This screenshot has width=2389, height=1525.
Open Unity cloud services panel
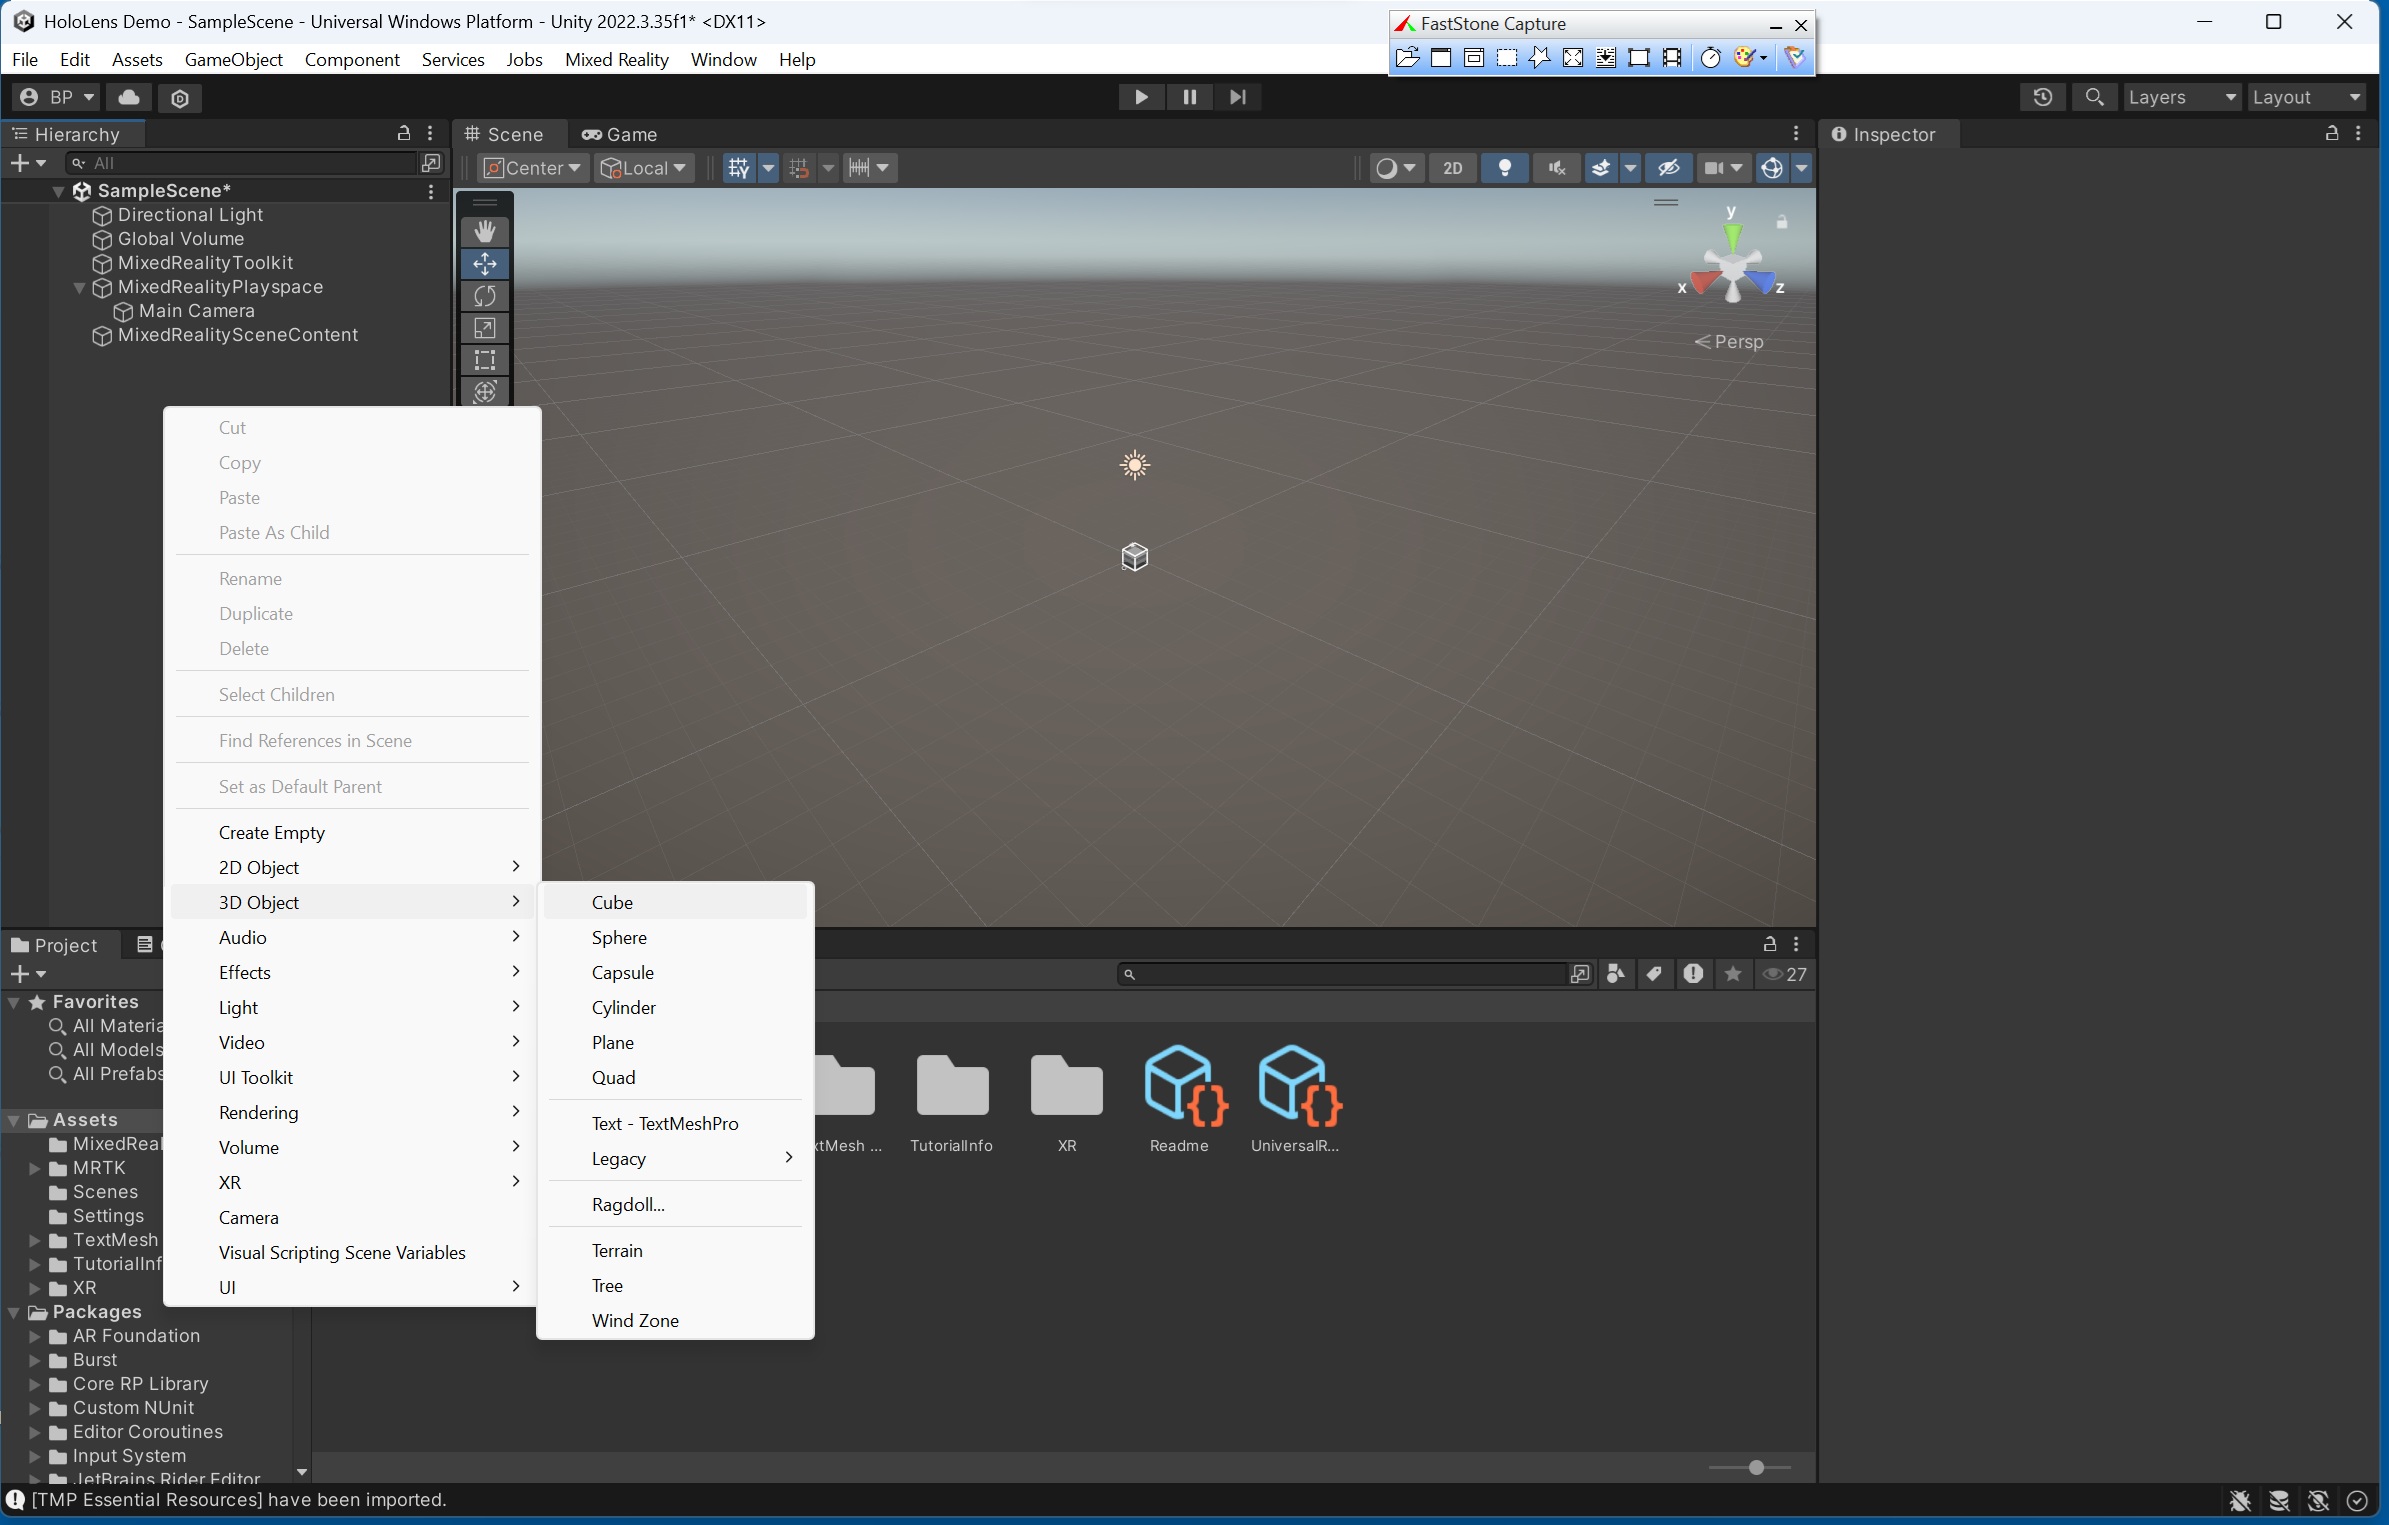129,97
